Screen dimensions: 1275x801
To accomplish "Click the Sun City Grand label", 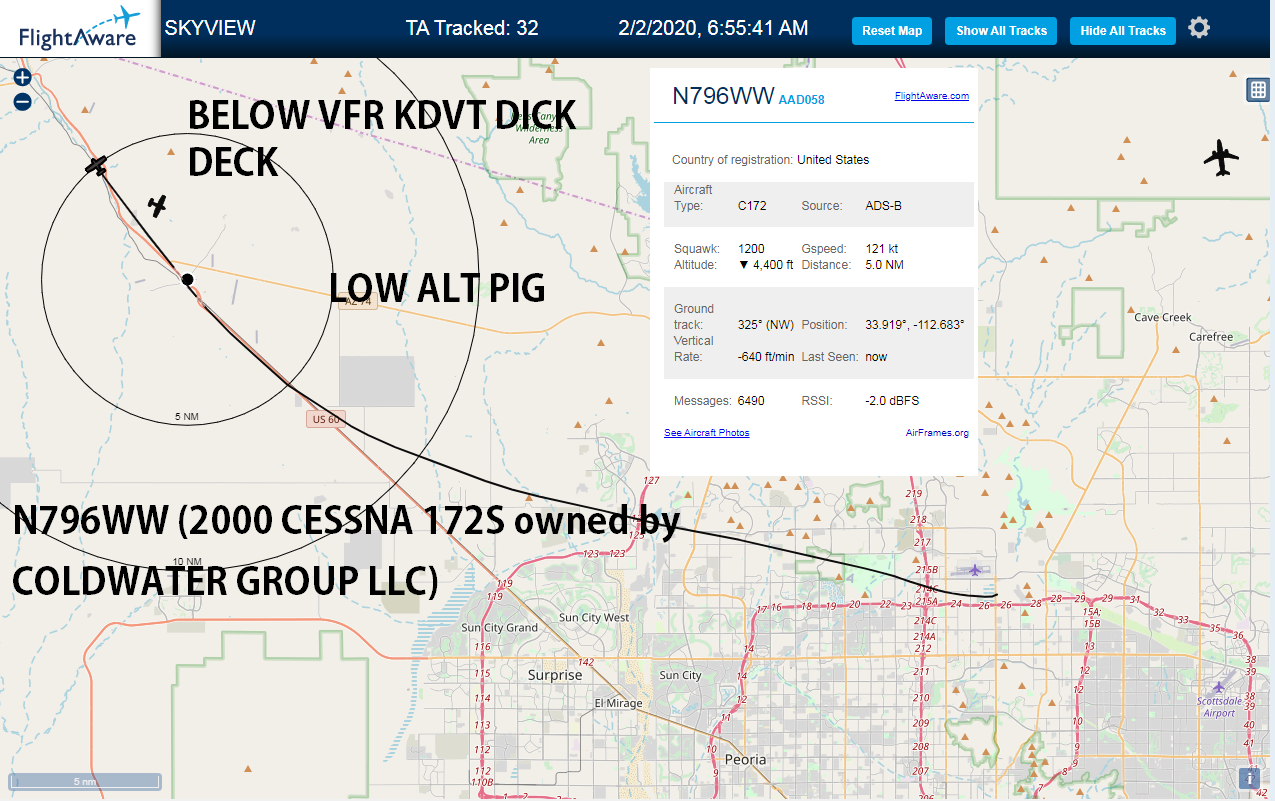I will point(499,628).
